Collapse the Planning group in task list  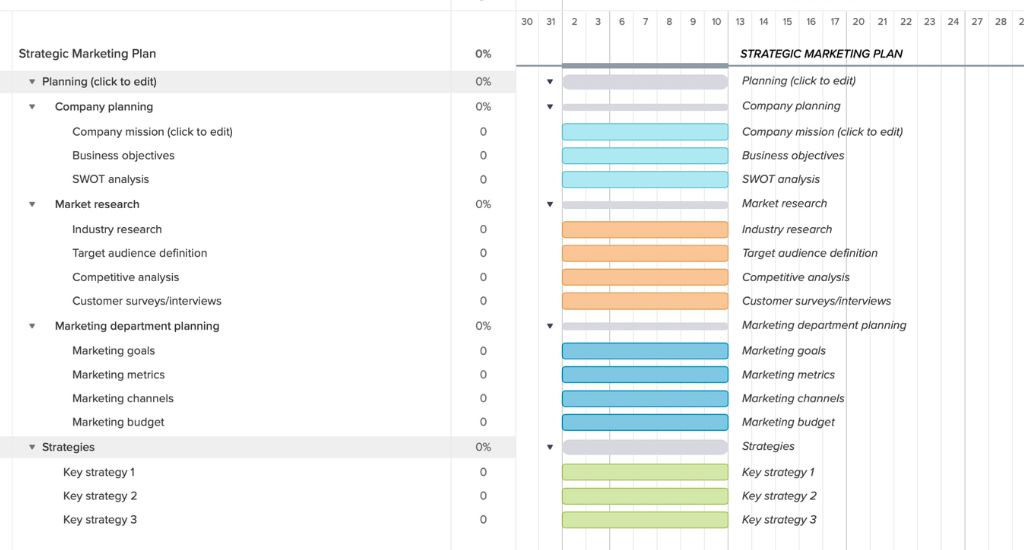tap(32, 82)
